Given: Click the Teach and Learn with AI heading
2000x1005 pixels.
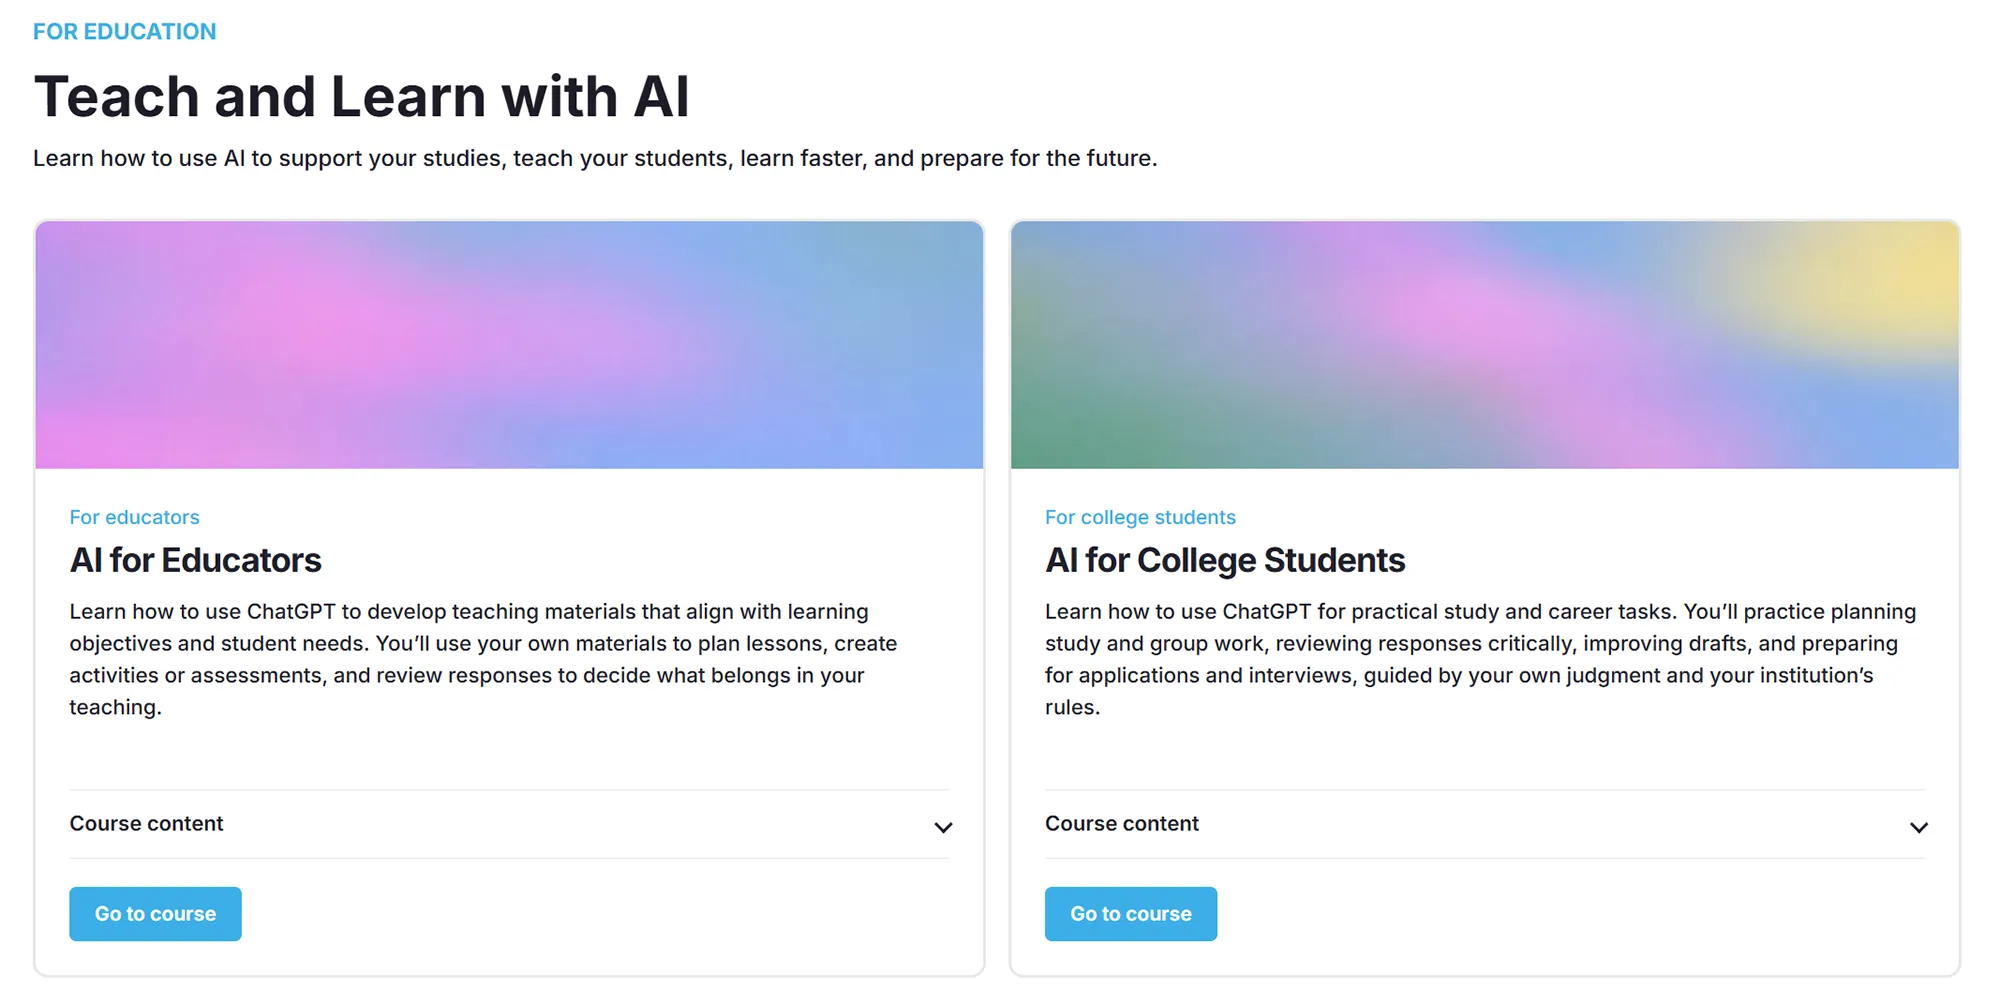Looking at the screenshot, I should 361,96.
